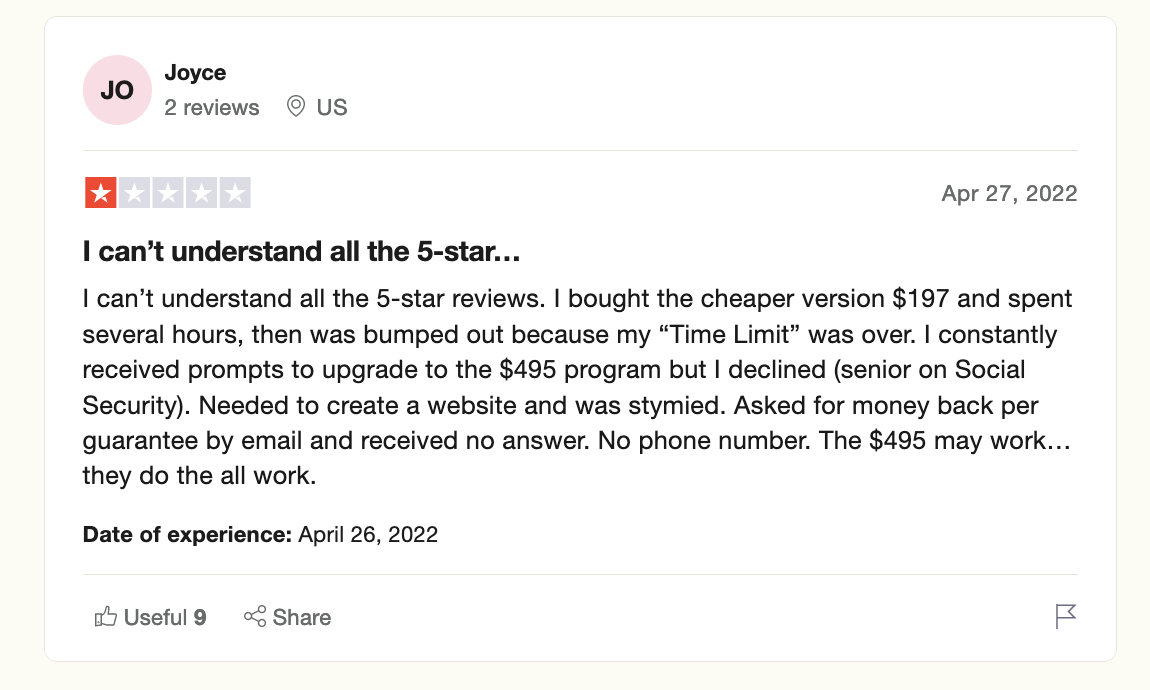Click the third gray star
Screen dimensions: 1150x690
pos(168,193)
